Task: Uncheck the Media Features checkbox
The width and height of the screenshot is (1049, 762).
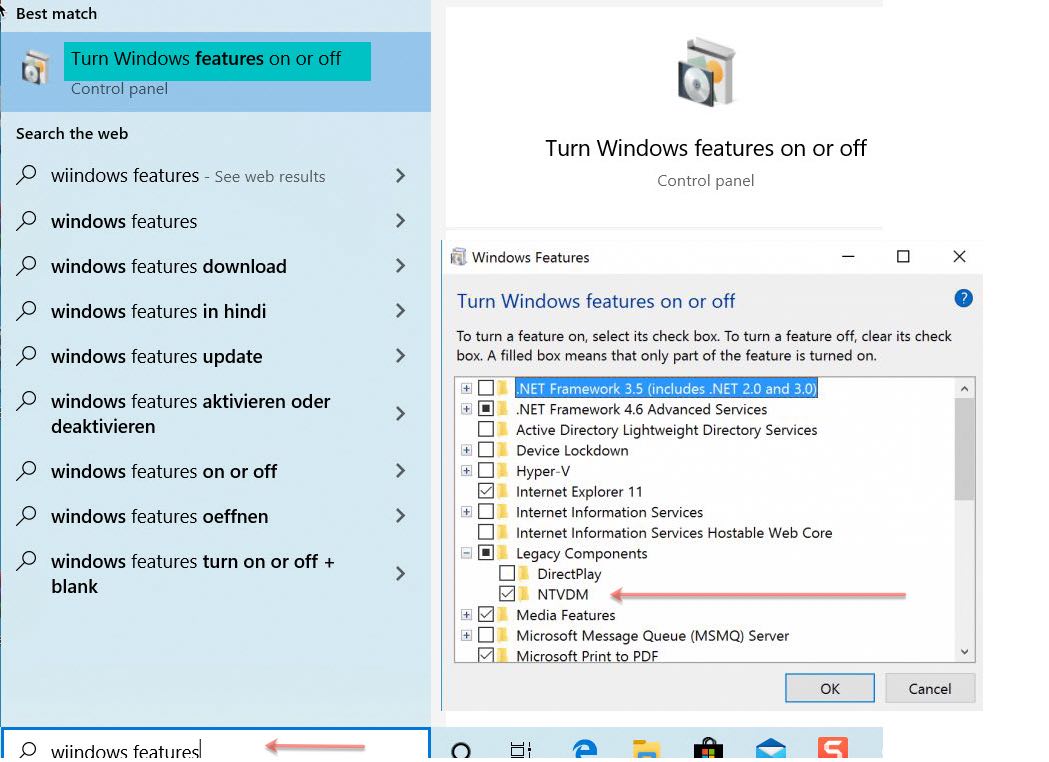Action: tap(486, 614)
